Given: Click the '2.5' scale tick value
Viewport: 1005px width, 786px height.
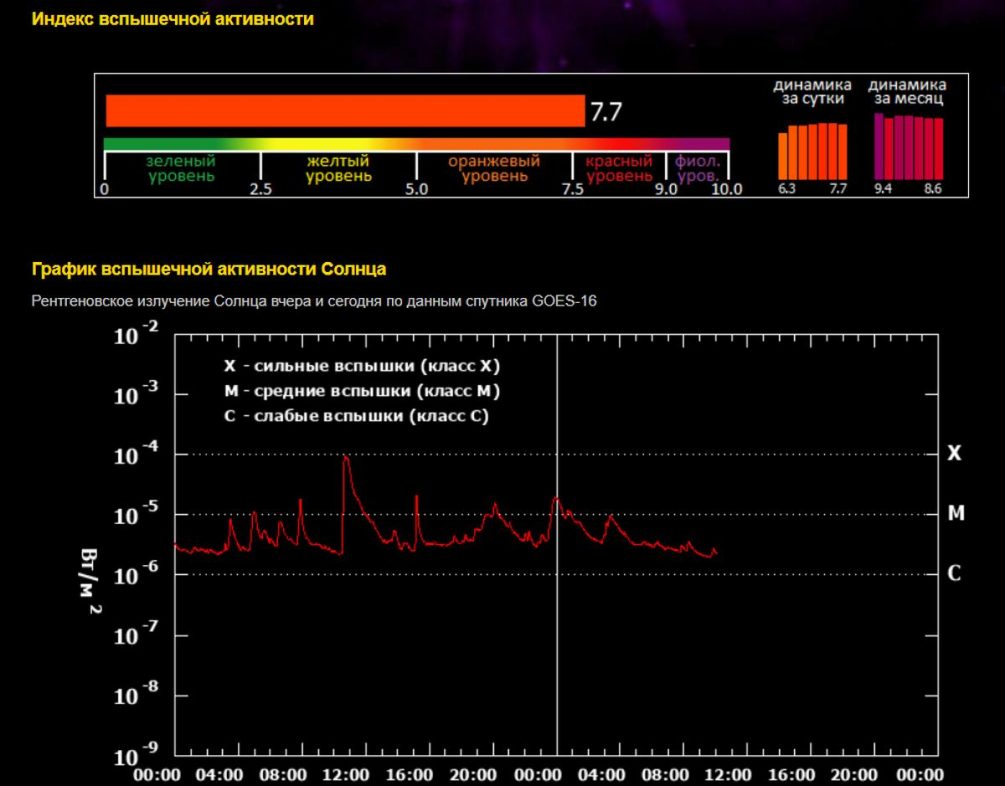Looking at the screenshot, I should point(261,190).
